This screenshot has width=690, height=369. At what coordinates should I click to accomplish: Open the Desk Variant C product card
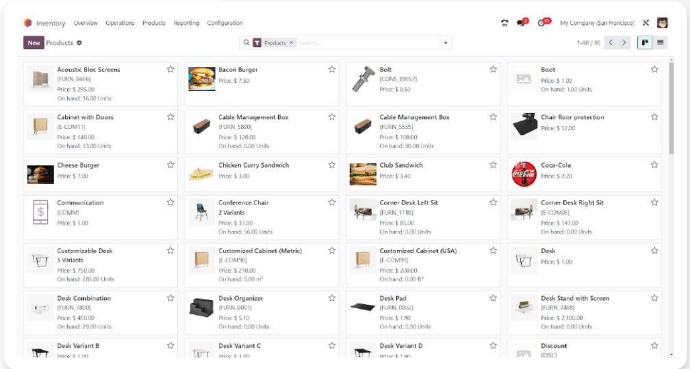[261, 348]
